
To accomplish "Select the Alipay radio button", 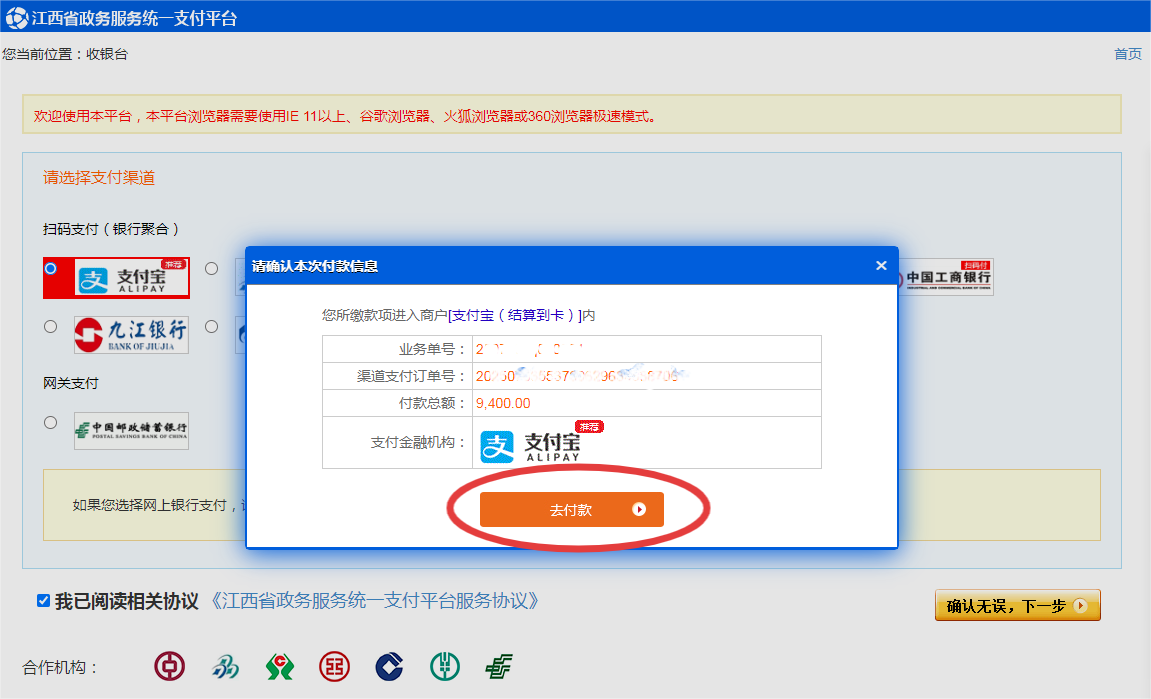I will pos(51,268).
